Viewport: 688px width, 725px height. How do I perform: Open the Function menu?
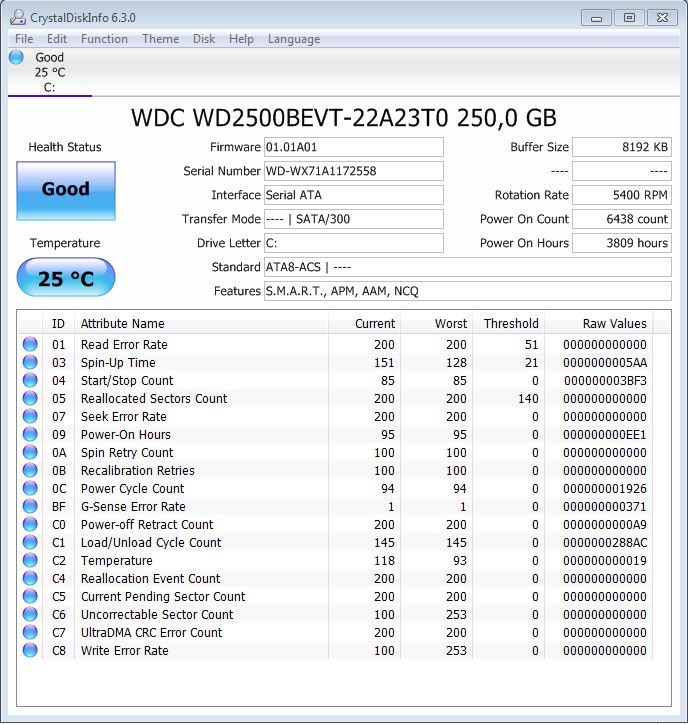104,39
